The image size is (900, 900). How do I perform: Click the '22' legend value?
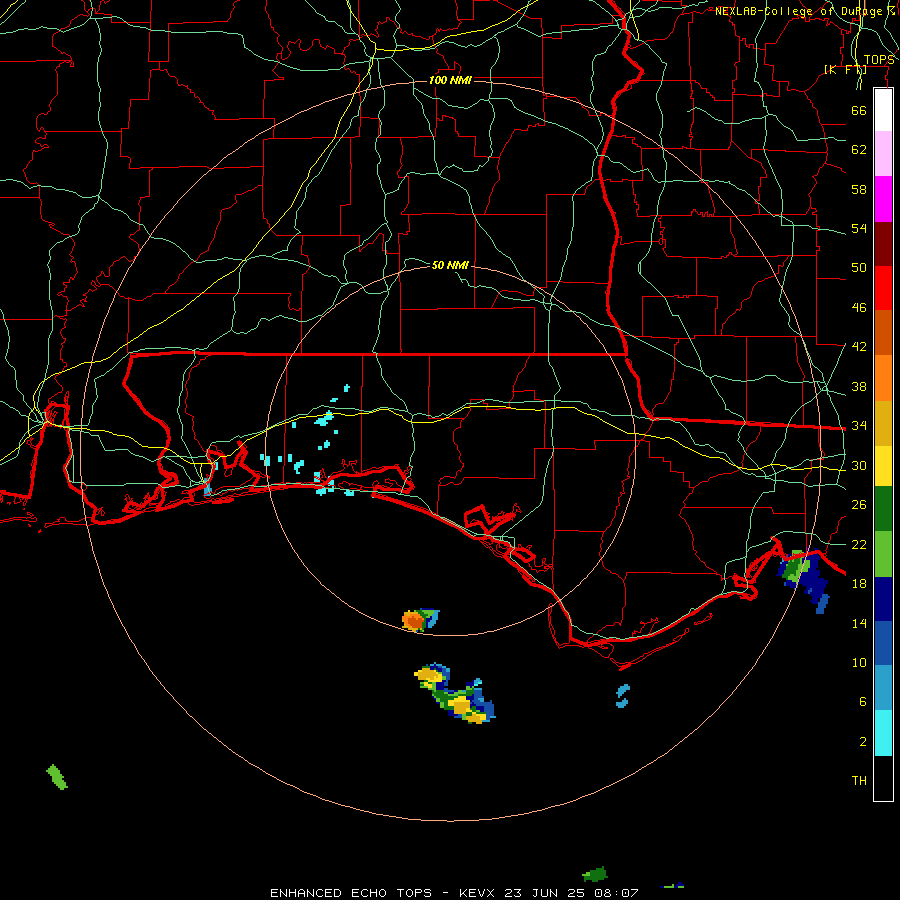[859, 544]
